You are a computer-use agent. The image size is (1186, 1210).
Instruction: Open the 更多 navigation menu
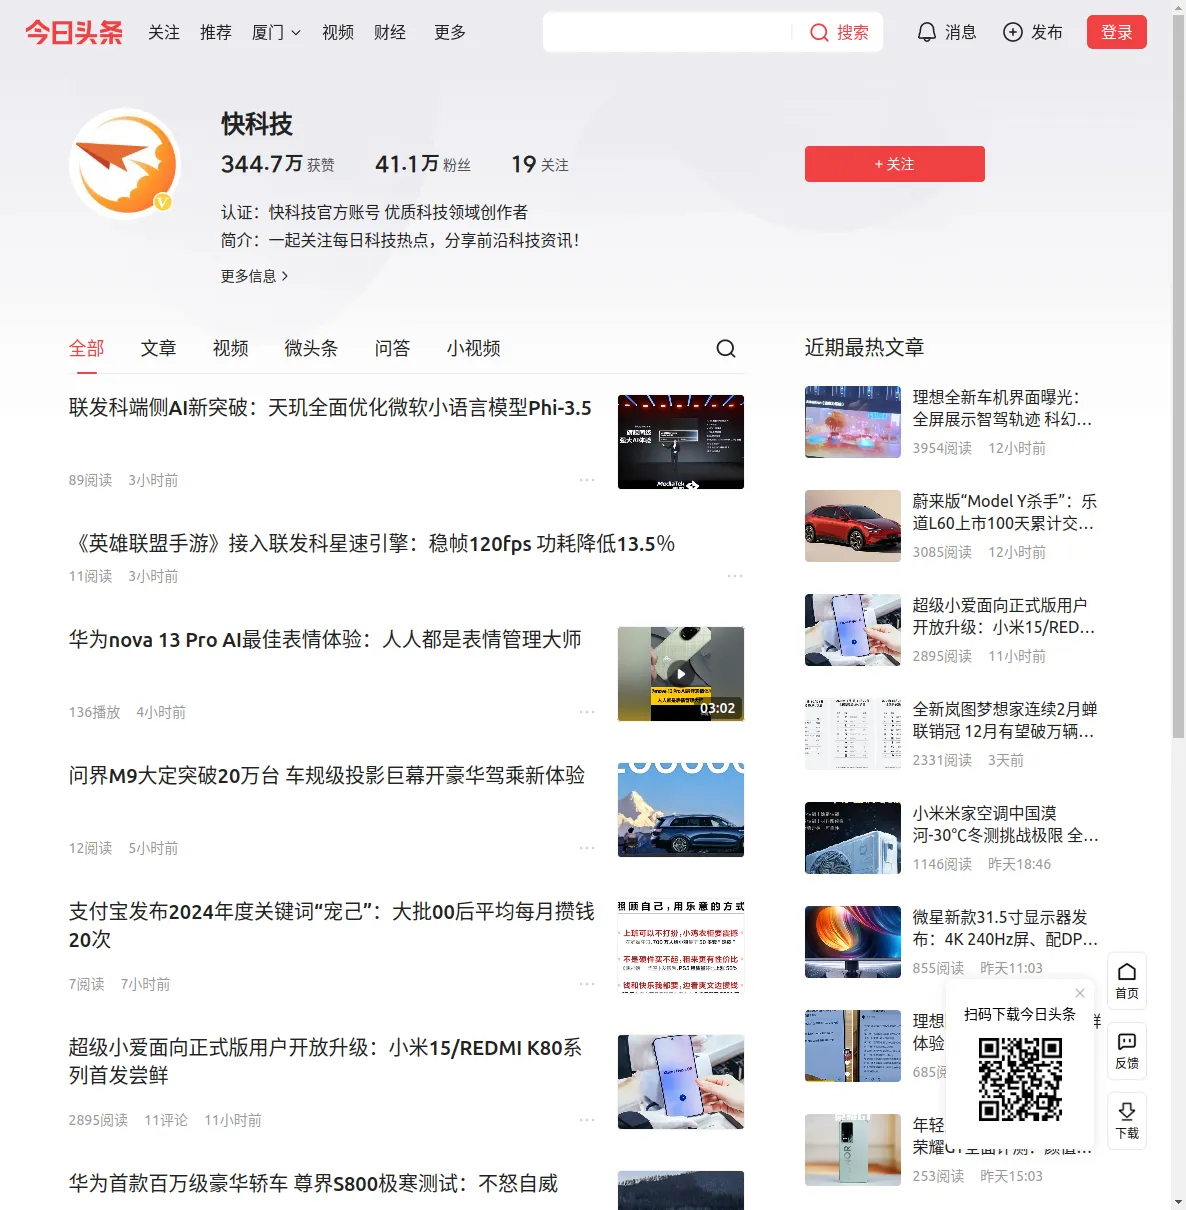point(450,32)
